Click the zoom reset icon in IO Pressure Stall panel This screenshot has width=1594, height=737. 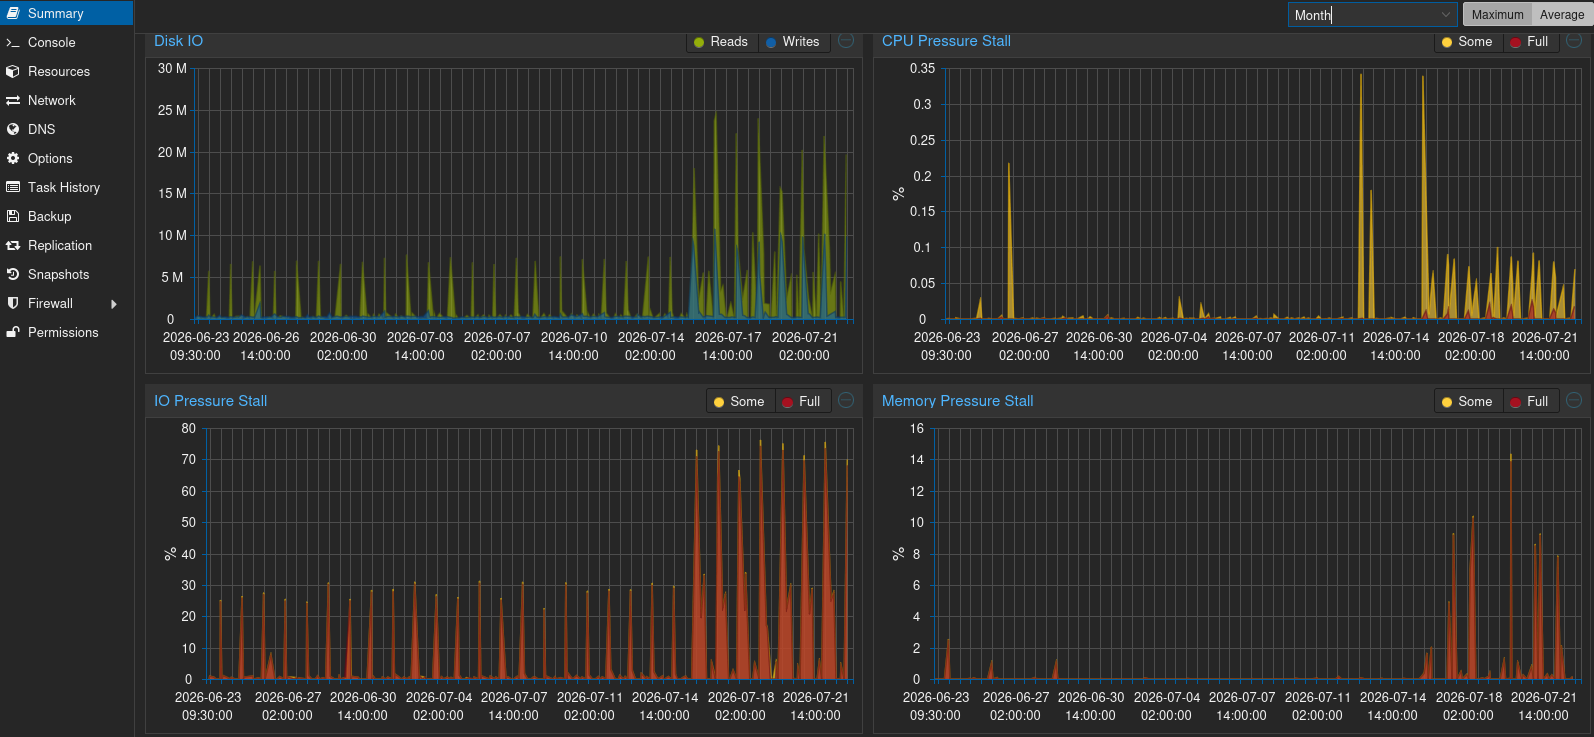[x=846, y=401]
